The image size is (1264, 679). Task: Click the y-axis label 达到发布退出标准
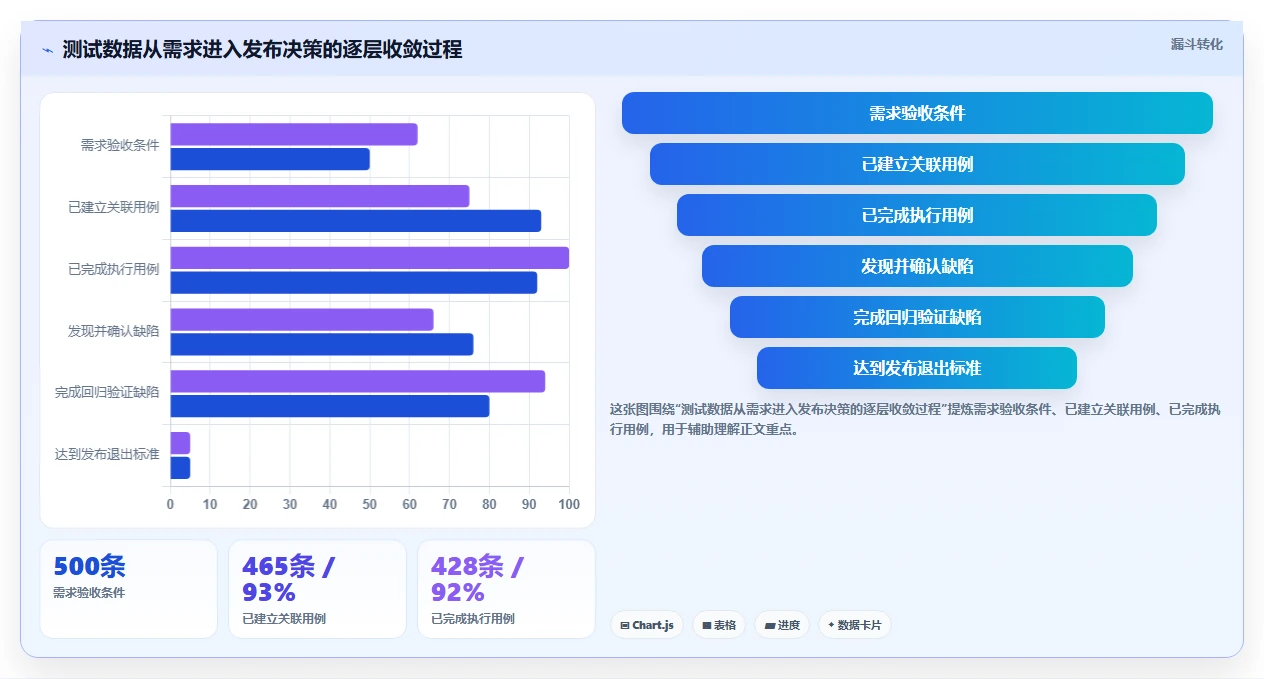click(x=107, y=455)
